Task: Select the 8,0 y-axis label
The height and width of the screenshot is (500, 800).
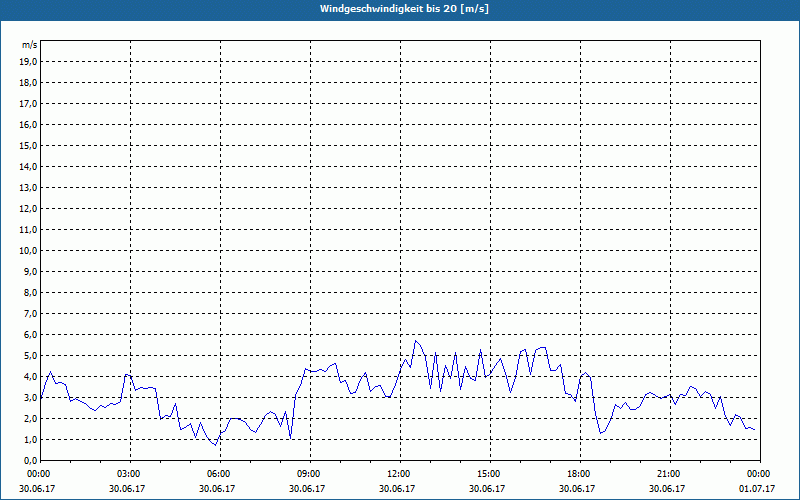Action: pos(30,292)
